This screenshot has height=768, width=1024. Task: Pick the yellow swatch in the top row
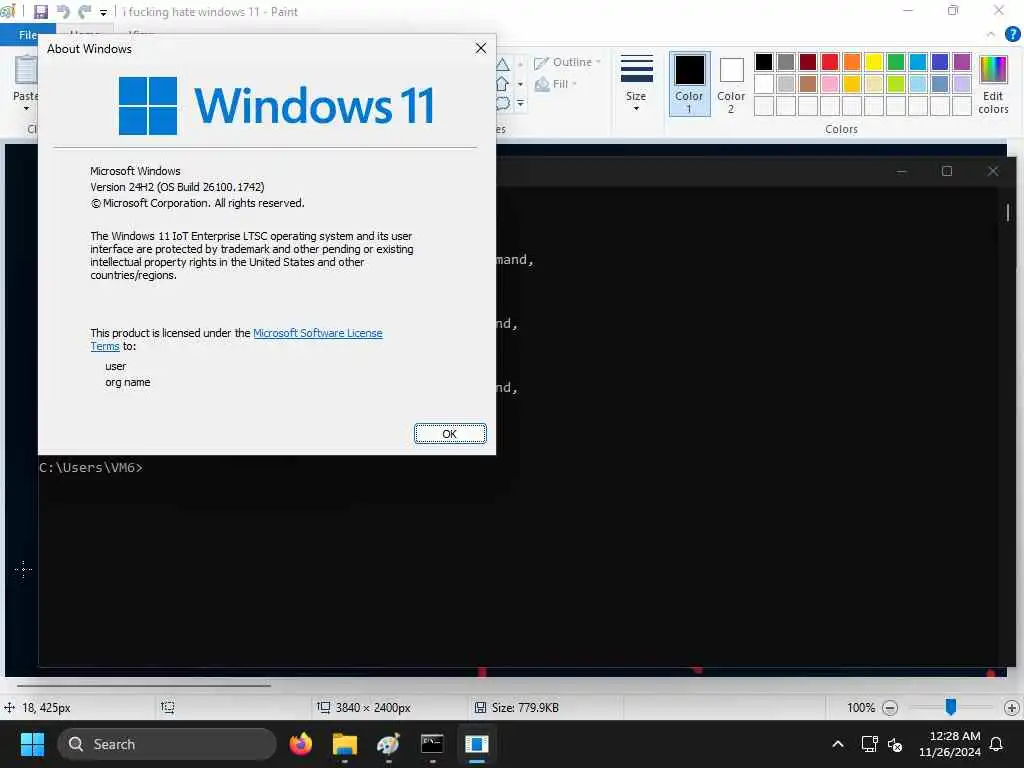(874, 61)
